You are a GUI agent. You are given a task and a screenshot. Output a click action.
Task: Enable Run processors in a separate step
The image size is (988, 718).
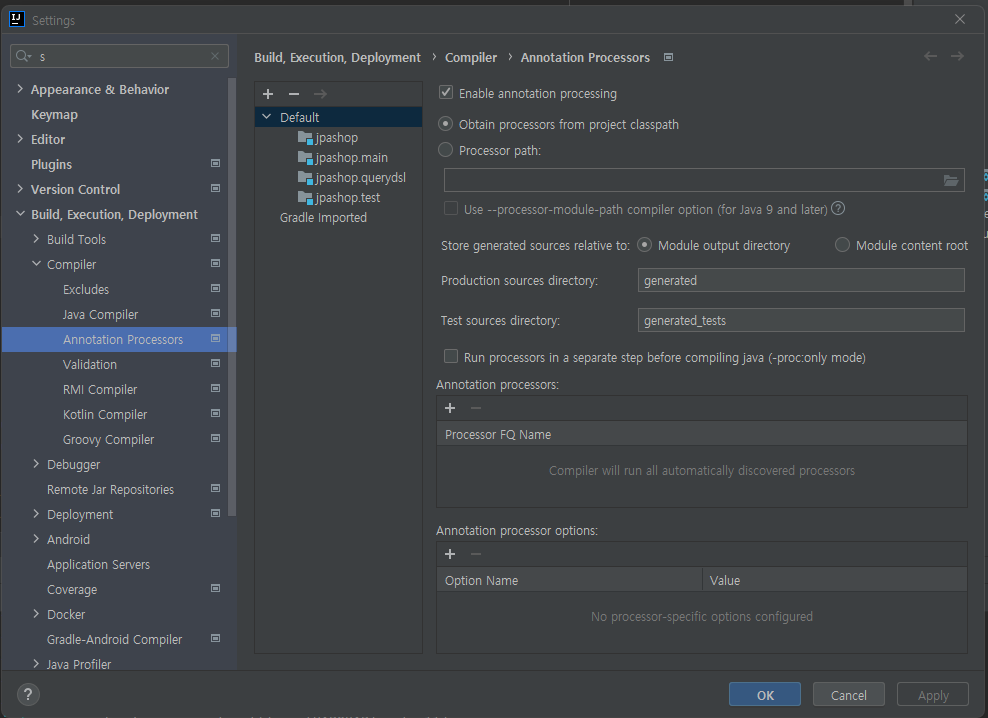point(451,357)
